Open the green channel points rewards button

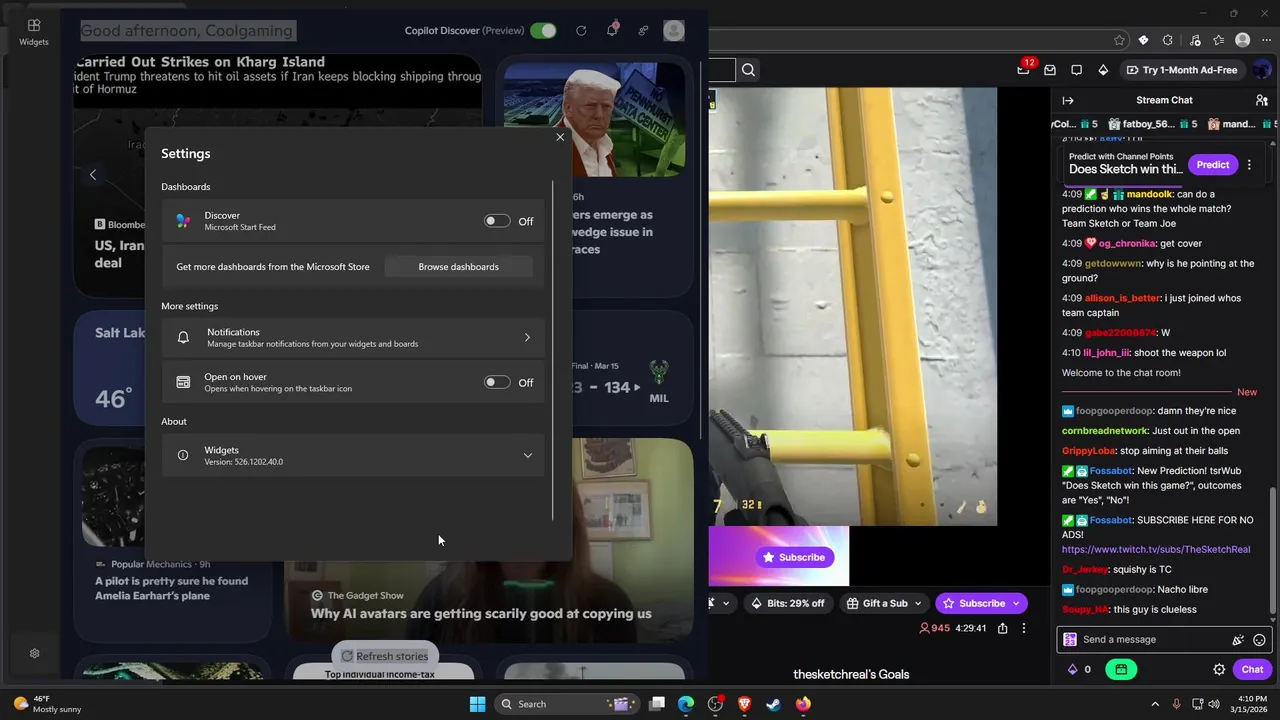click(x=1121, y=670)
